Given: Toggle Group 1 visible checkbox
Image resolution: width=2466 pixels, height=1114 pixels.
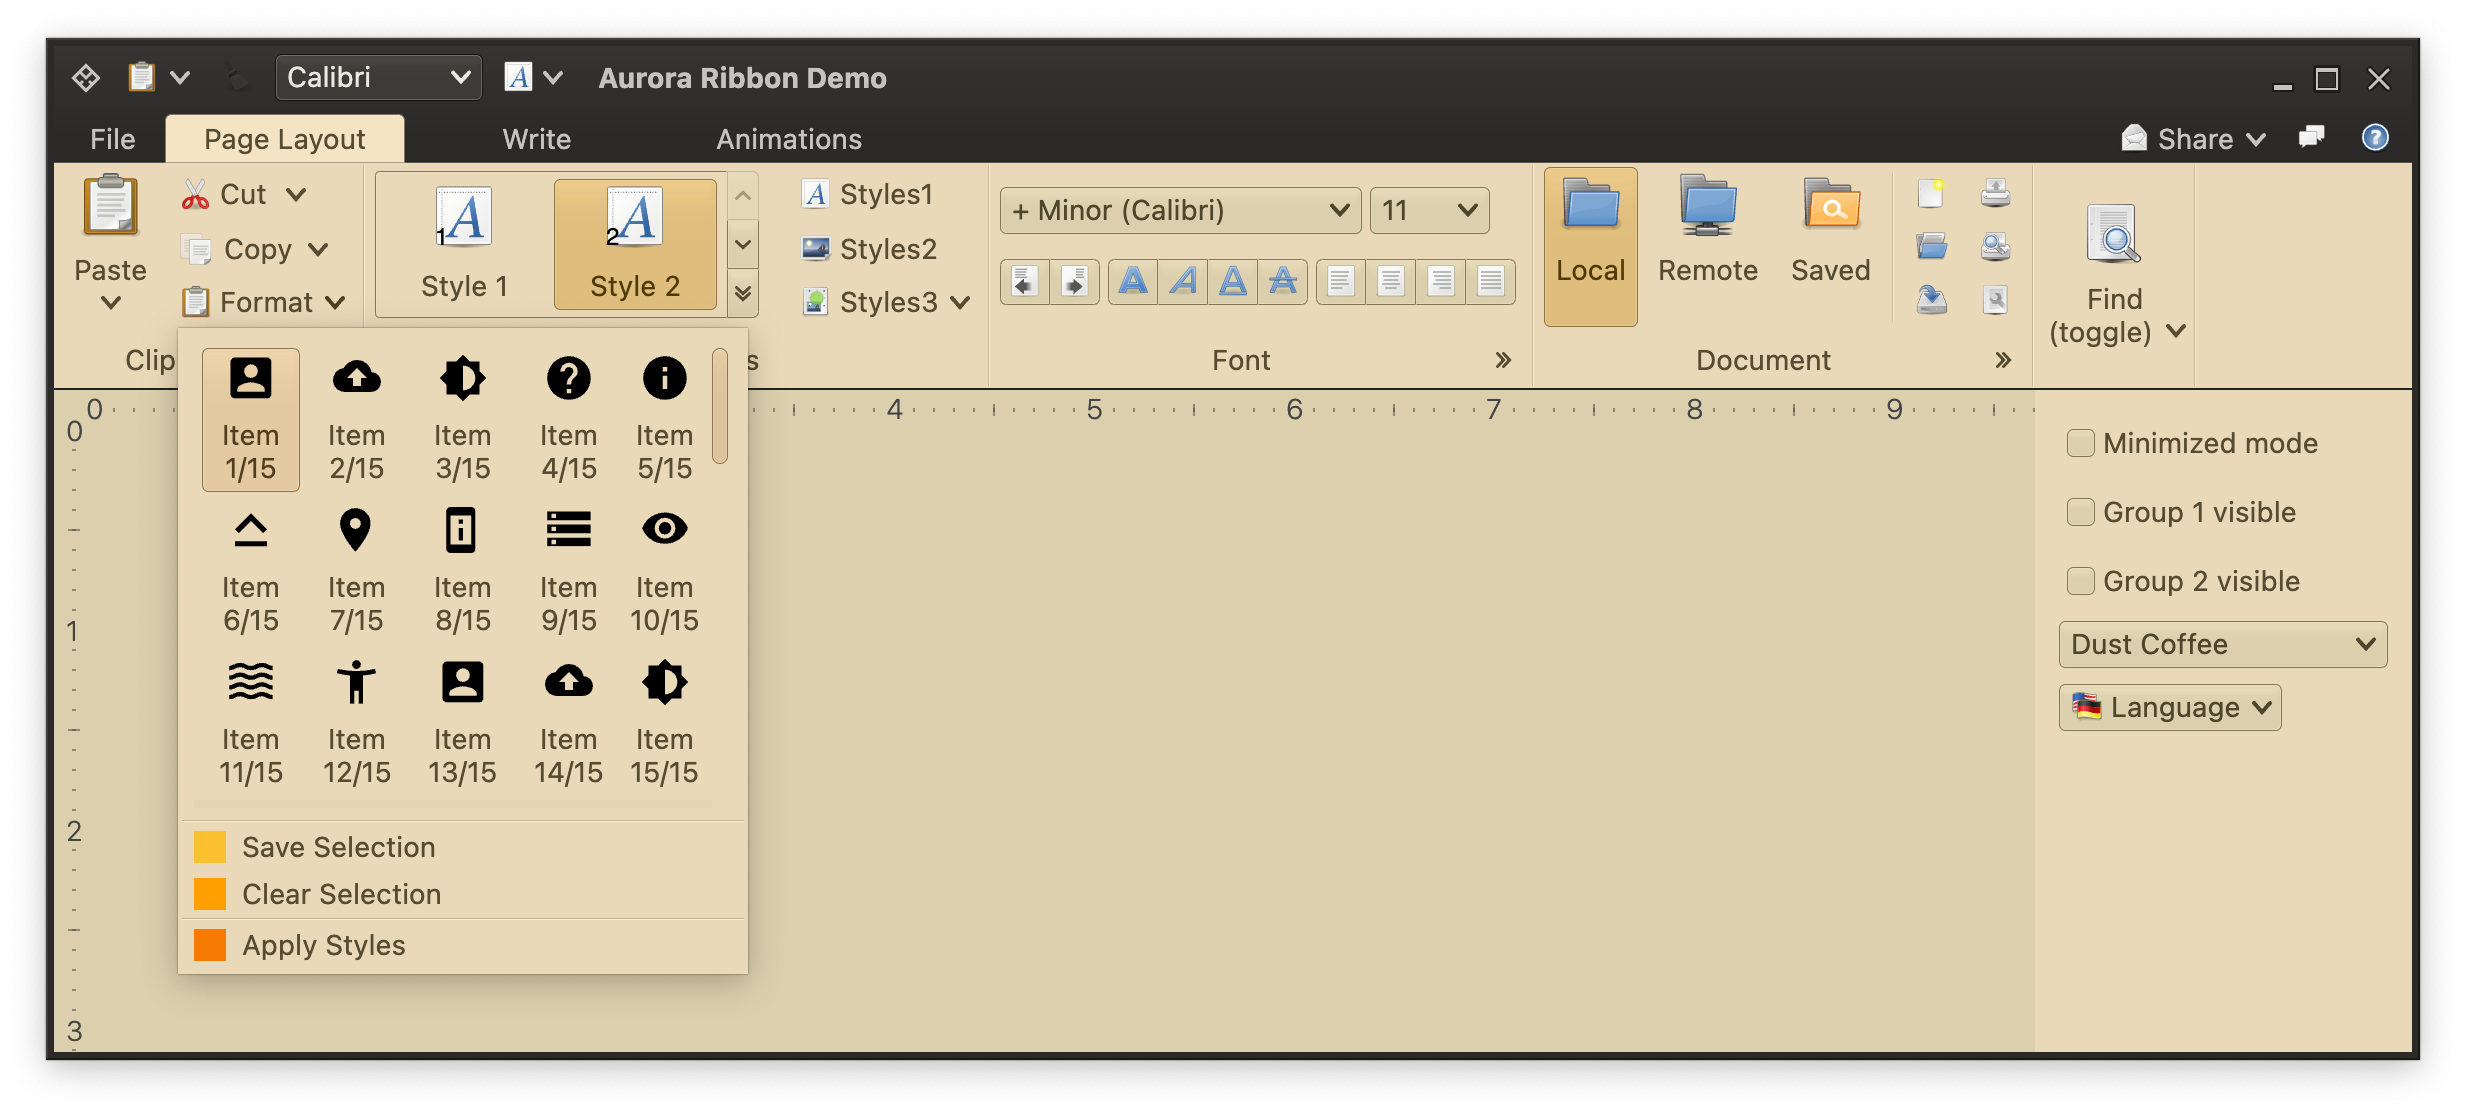Looking at the screenshot, I should pyautogui.click(x=2081, y=512).
